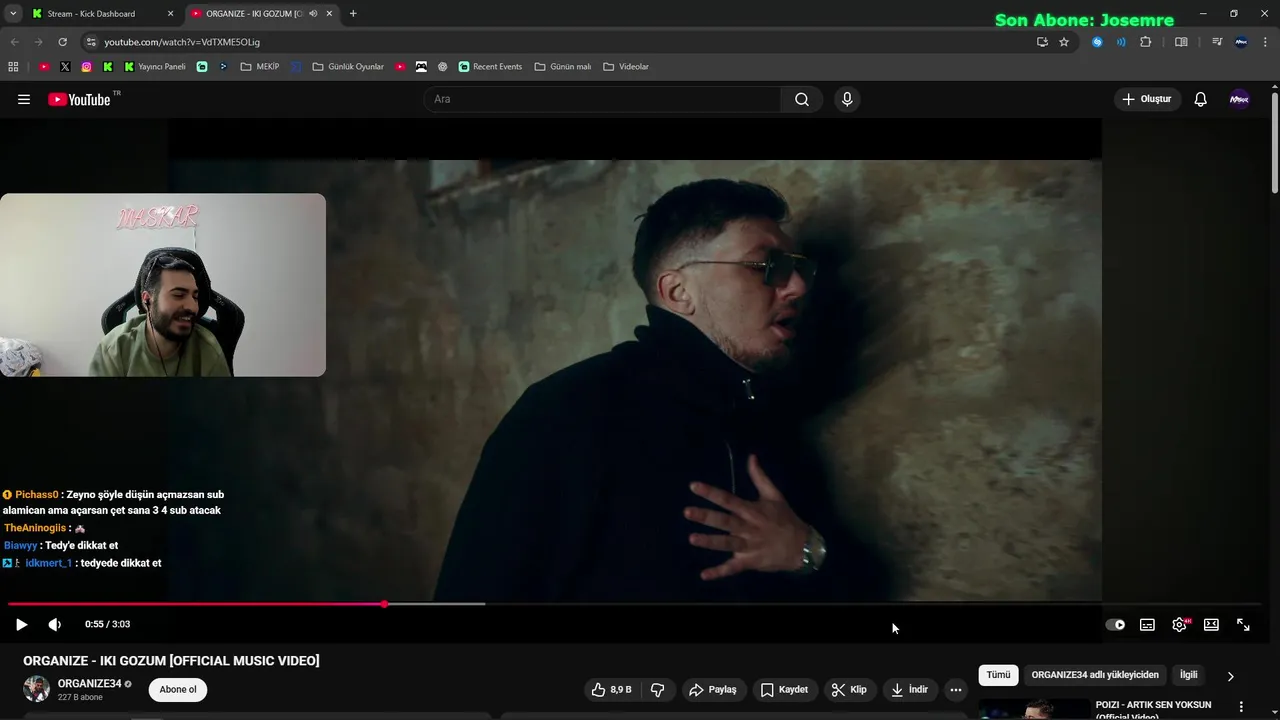This screenshot has width=1280, height=720.
Task: Open the Videolar bookmark folder
Action: (626, 67)
